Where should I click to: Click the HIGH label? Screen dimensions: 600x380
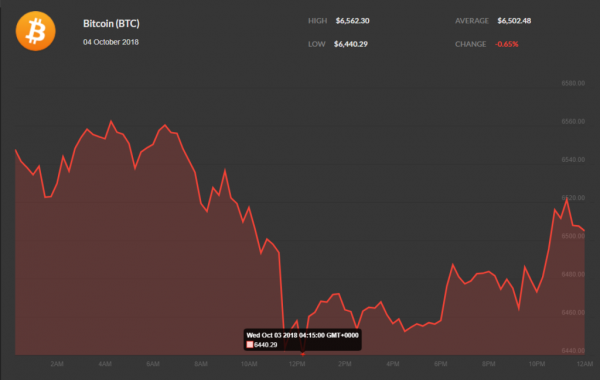point(318,21)
